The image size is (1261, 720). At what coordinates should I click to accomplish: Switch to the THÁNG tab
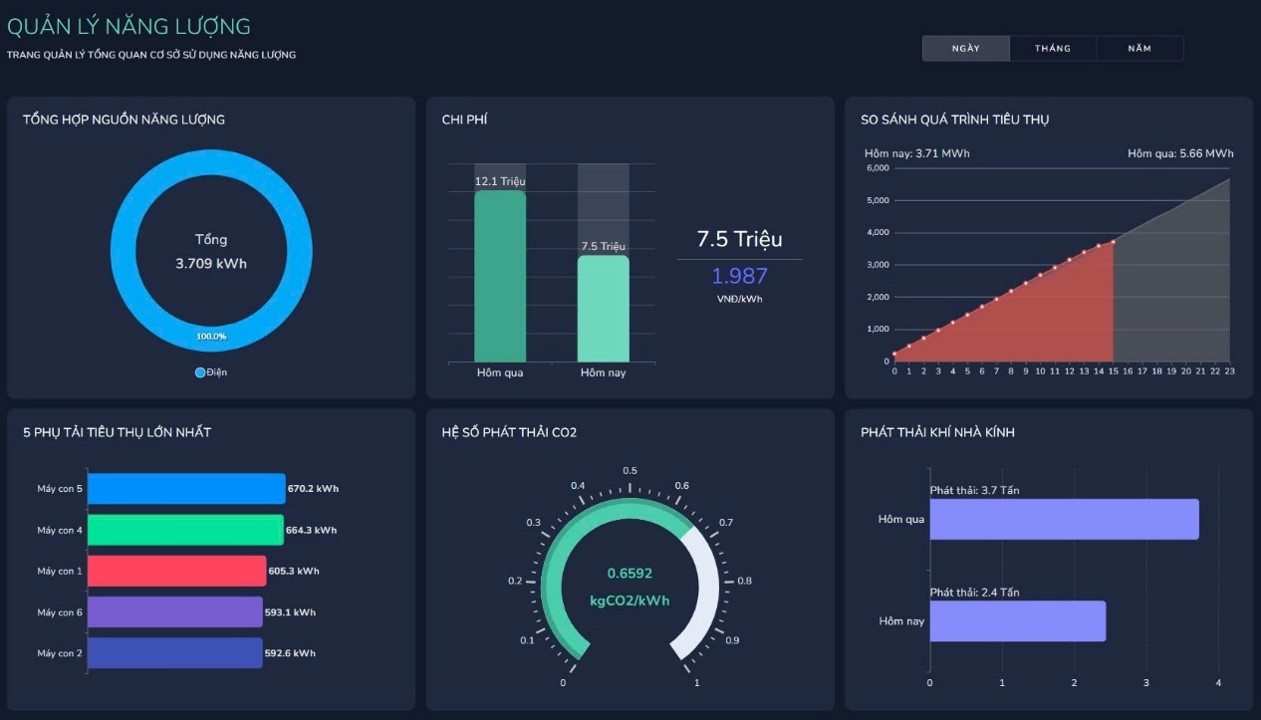pyautogui.click(x=1053, y=48)
